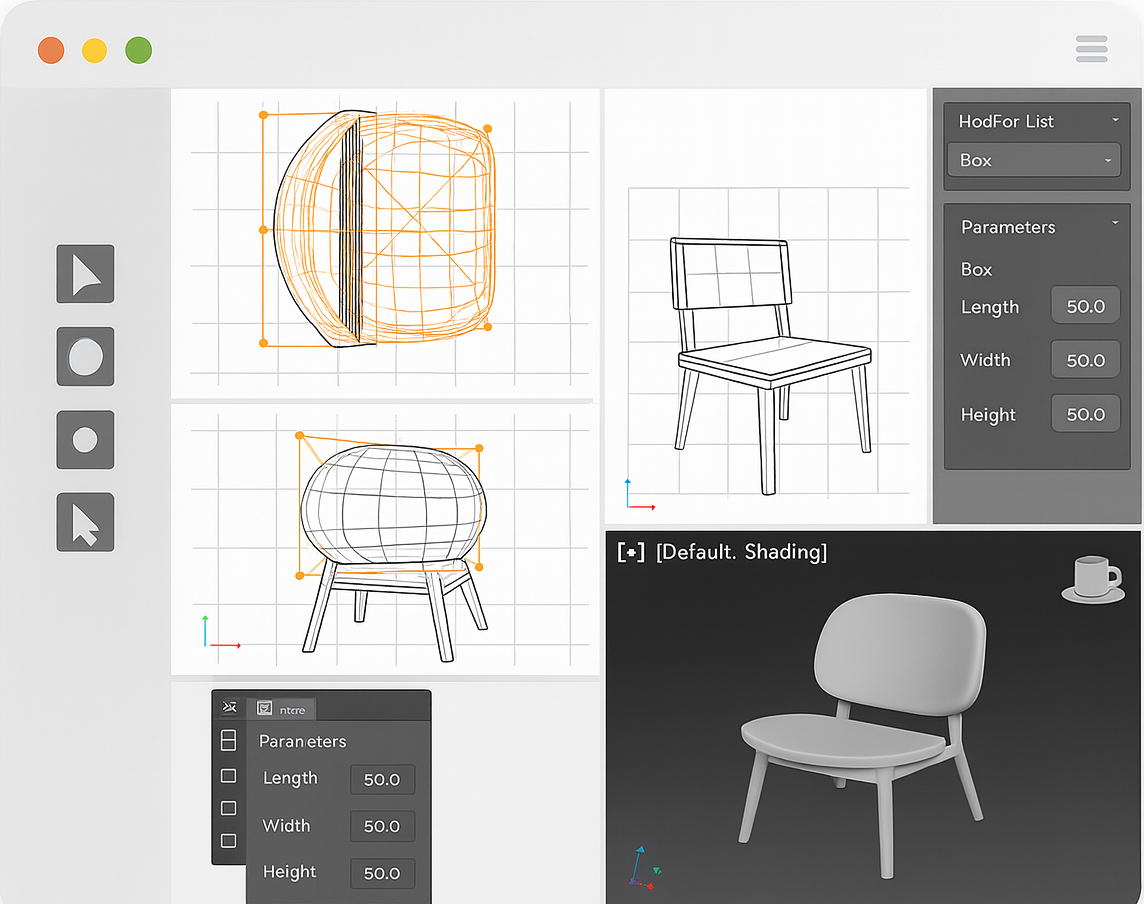The image size is (1144, 904).
Task: Click the crossed-arrows icon in floating panel corner
Action: point(229,708)
